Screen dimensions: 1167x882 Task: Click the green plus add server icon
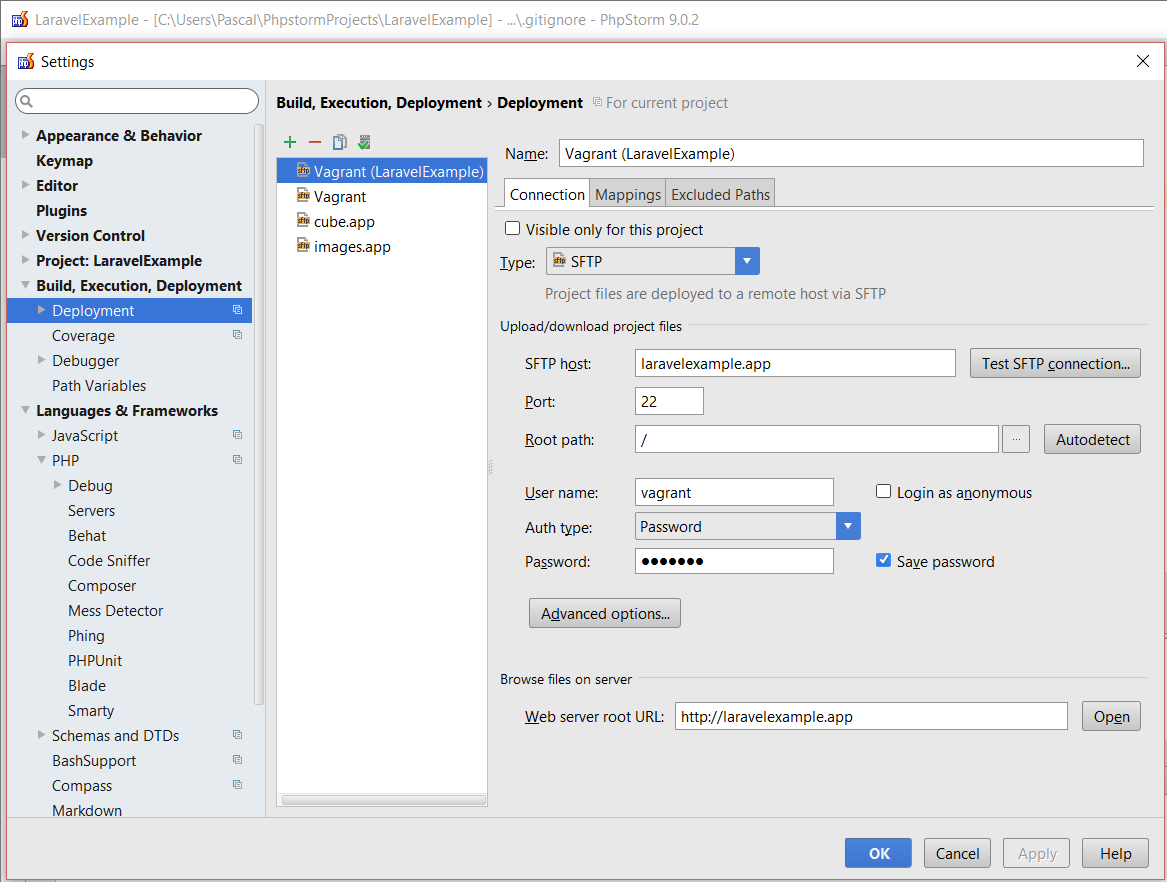[290, 143]
